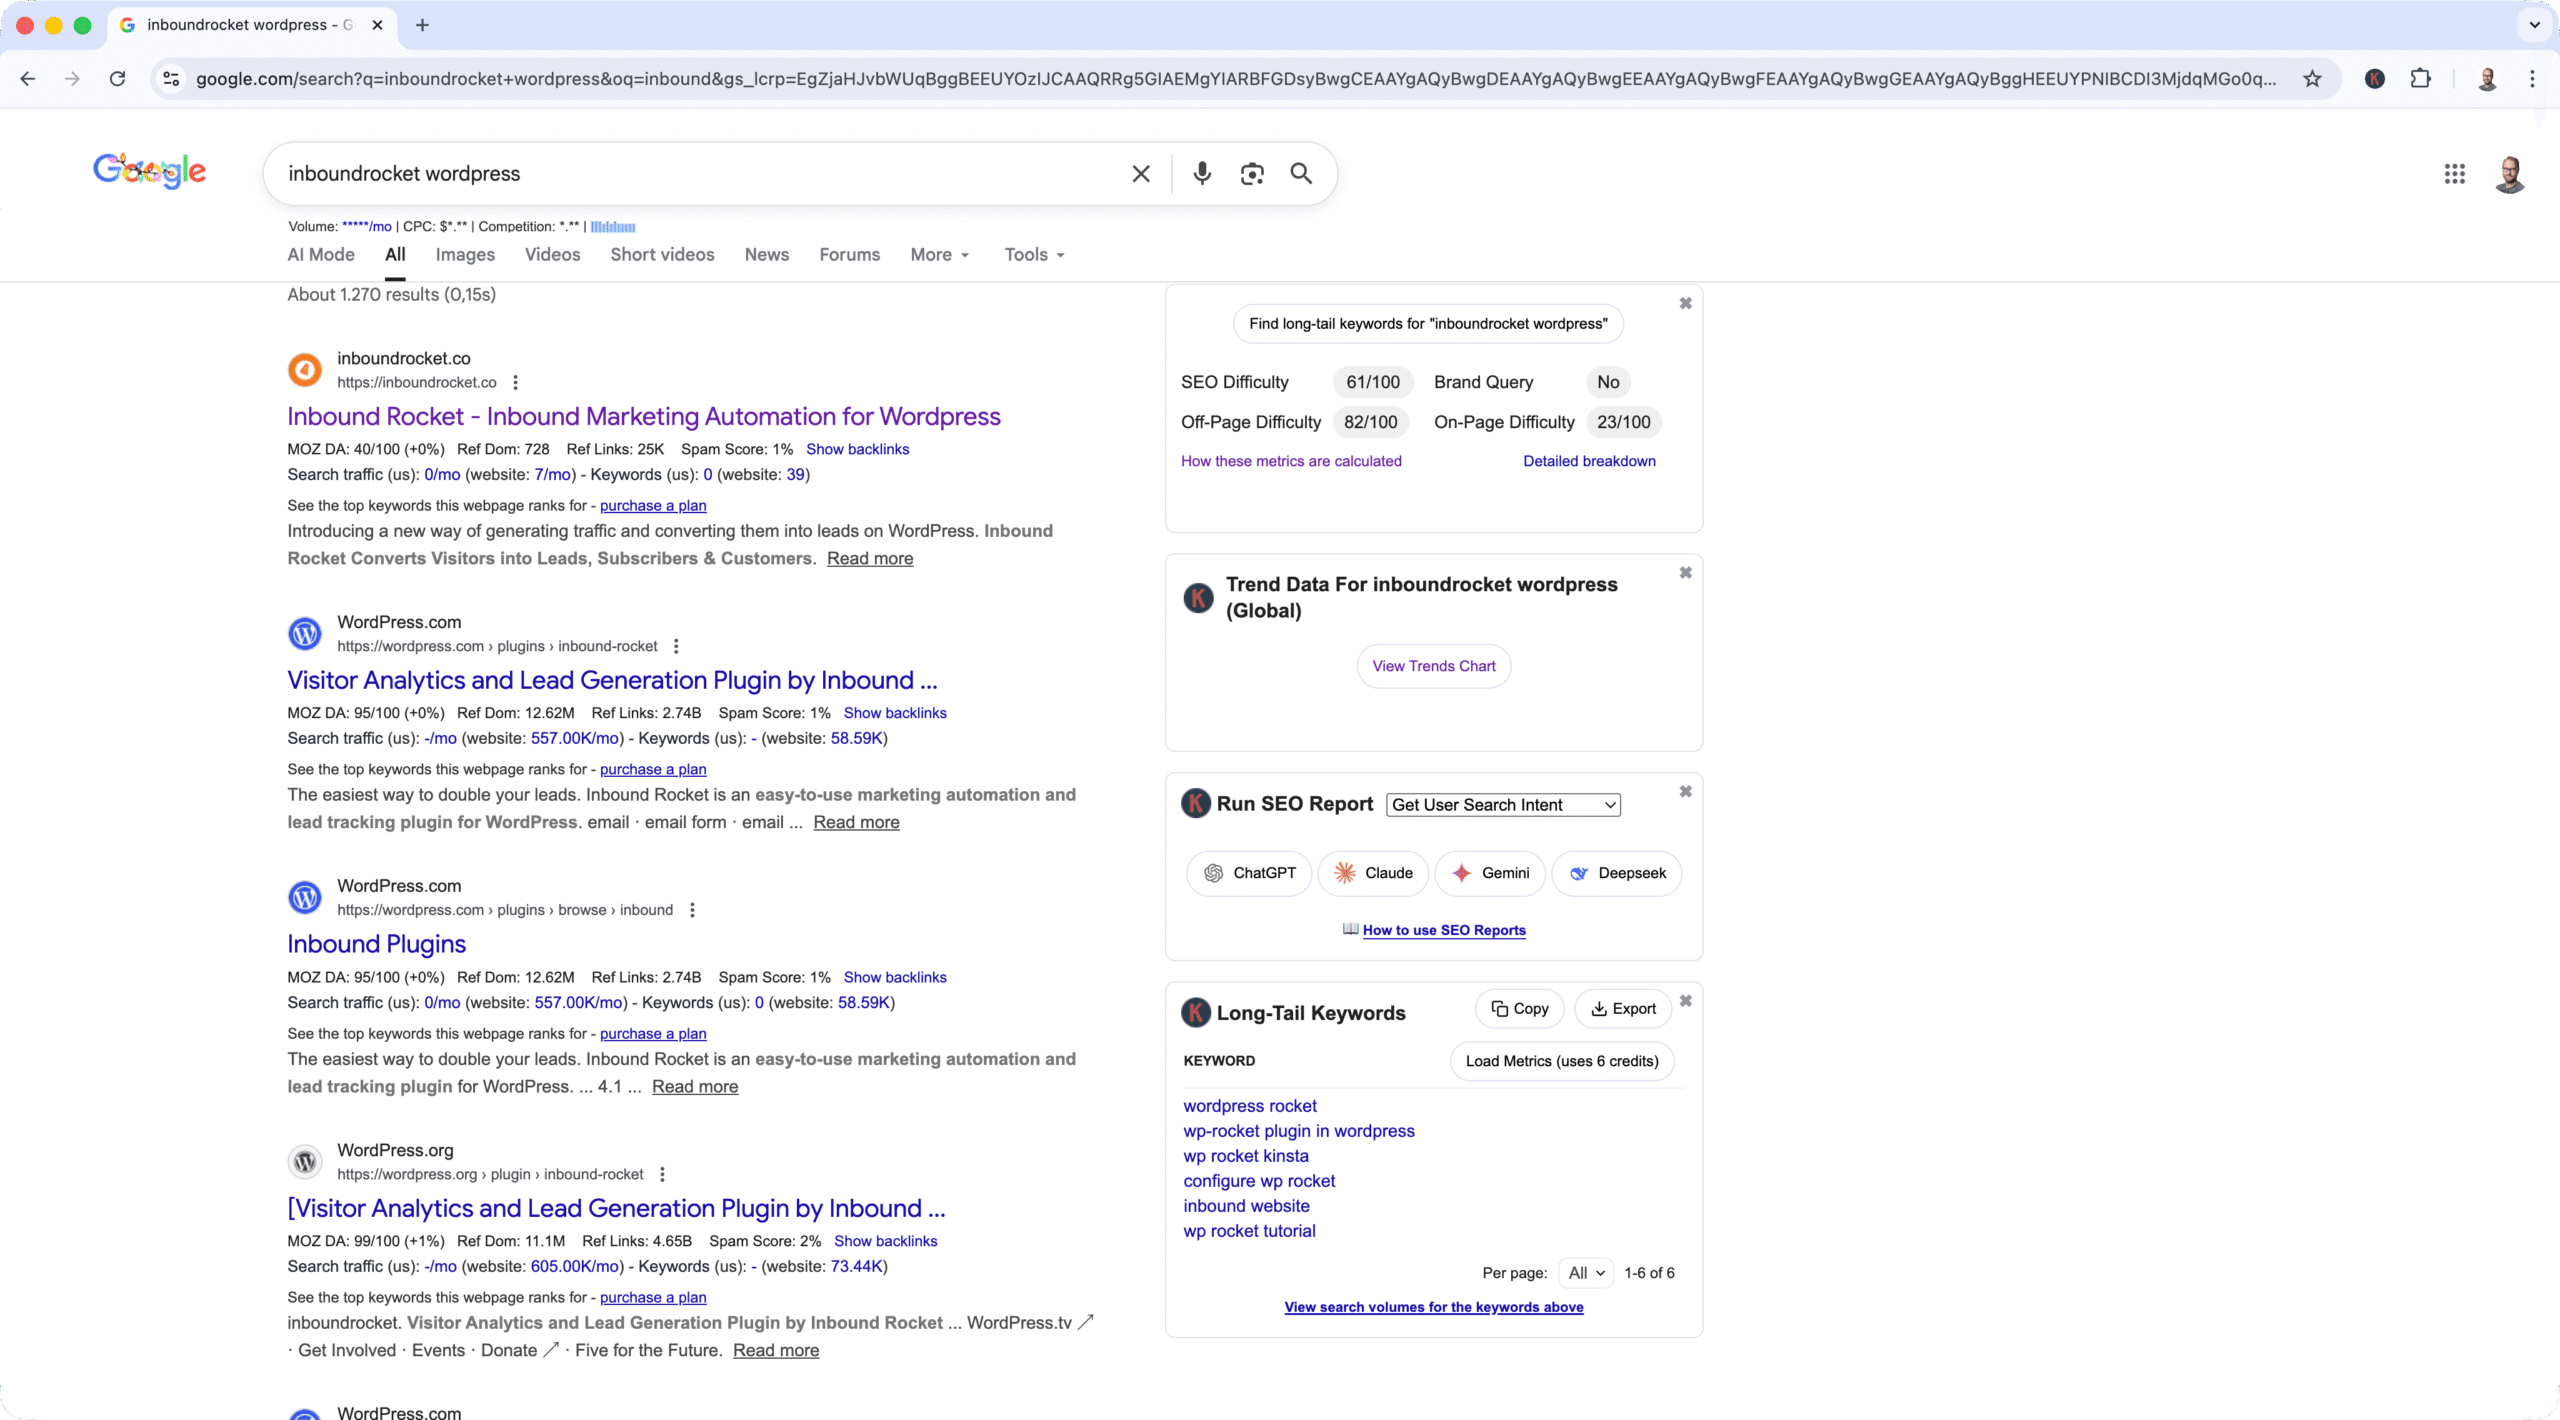The width and height of the screenshot is (2560, 1420).
Task: Bookmark the page via the star icon
Action: [2312, 78]
